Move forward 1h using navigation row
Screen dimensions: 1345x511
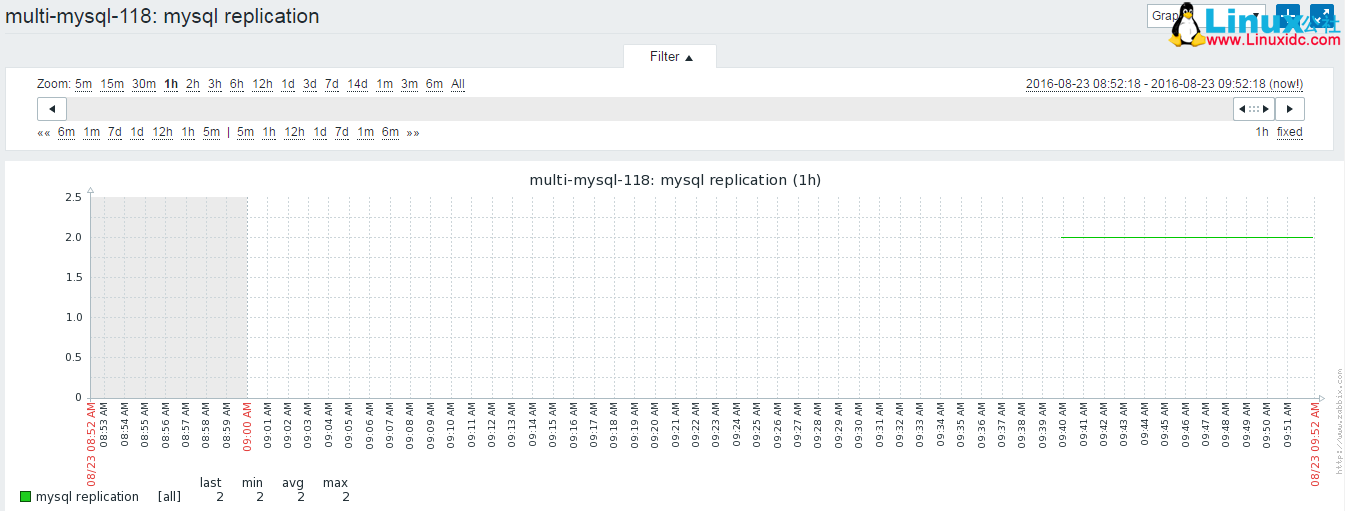[269, 132]
